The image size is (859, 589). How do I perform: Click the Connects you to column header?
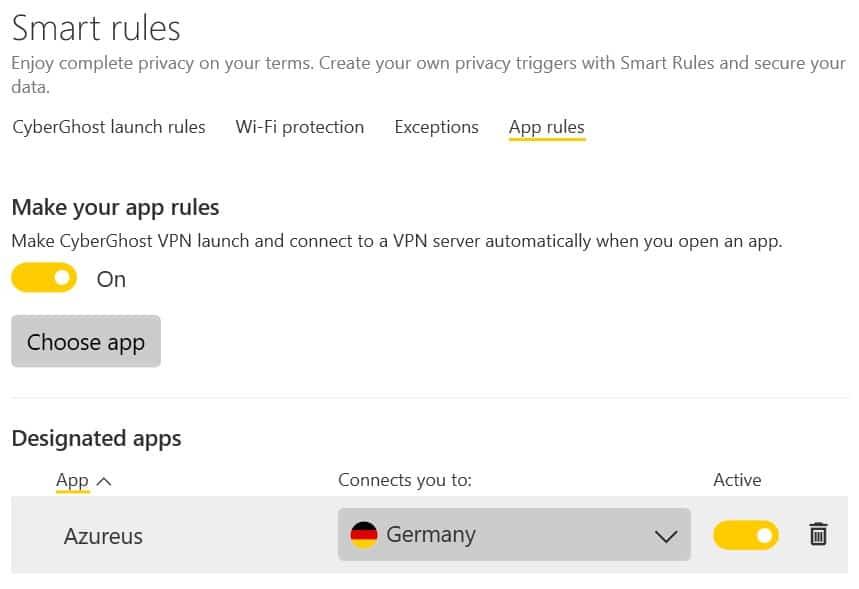pos(405,480)
